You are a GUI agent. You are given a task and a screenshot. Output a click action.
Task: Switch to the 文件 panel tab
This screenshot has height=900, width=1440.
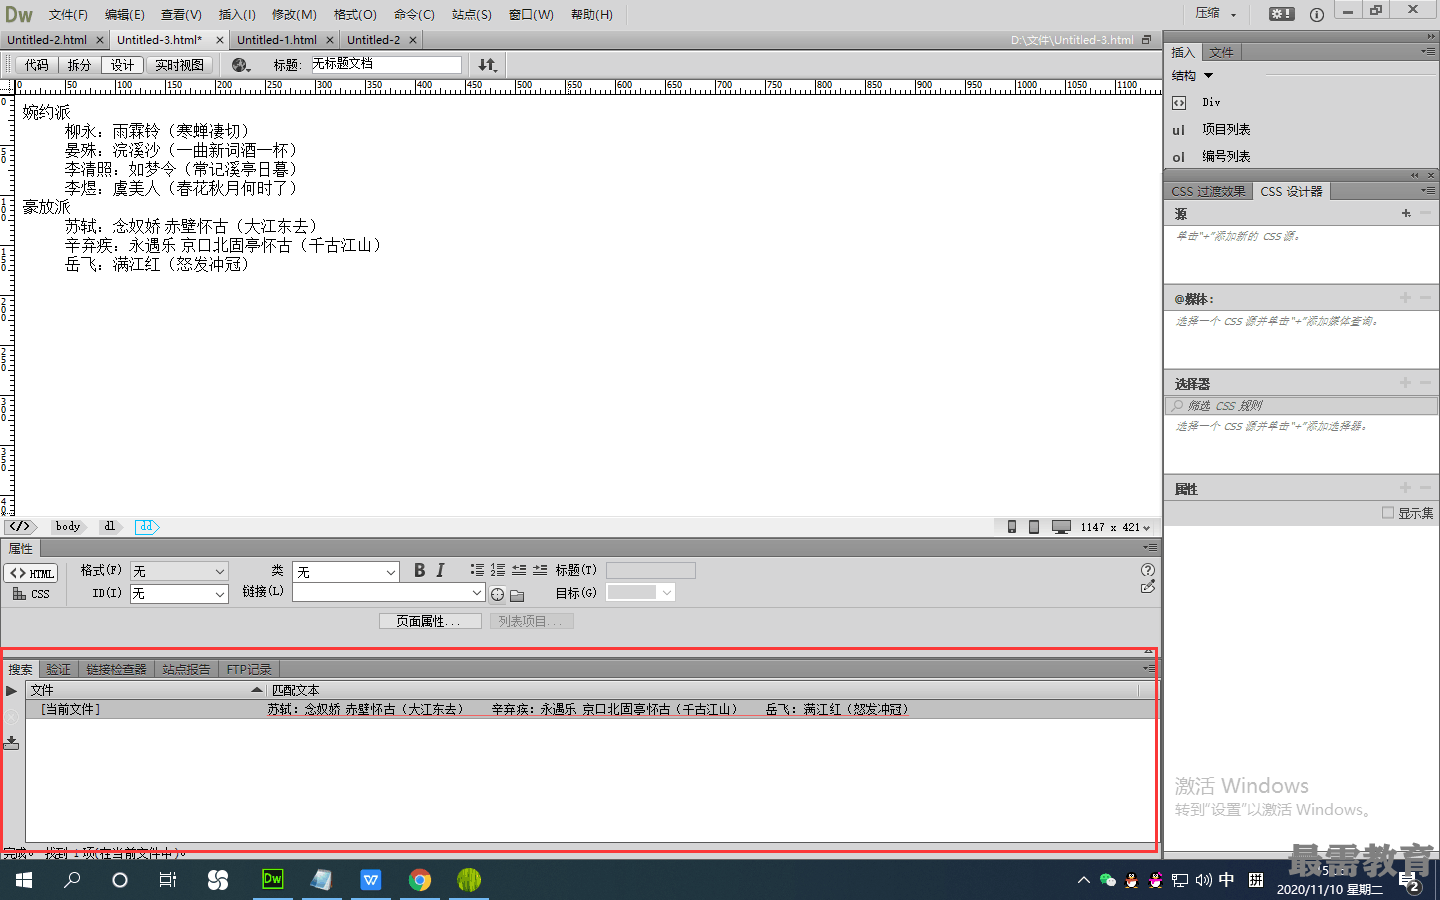[x=1221, y=52]
